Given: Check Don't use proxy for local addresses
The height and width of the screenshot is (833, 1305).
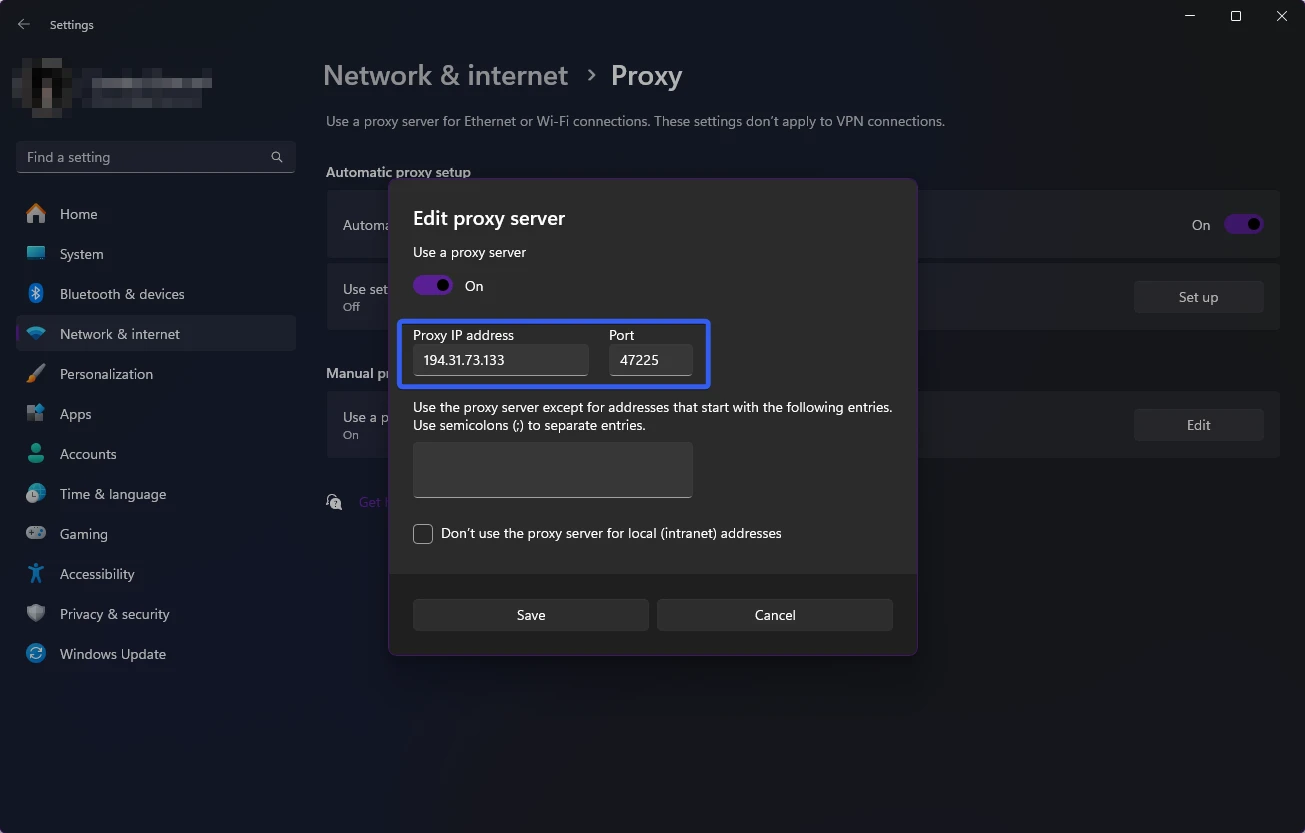Looking at the screenshot, I should (423, 534).
